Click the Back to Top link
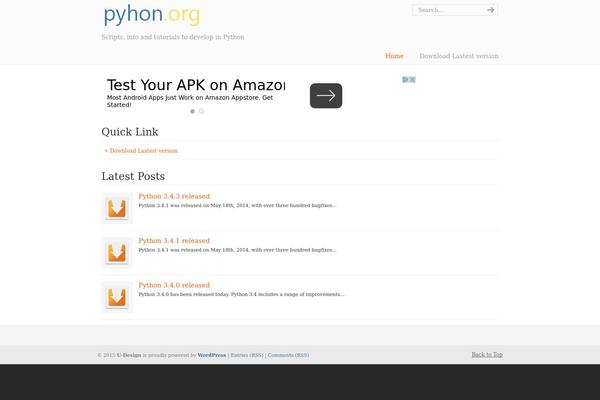The image size is (600, 400). click(x=487, y=354)
